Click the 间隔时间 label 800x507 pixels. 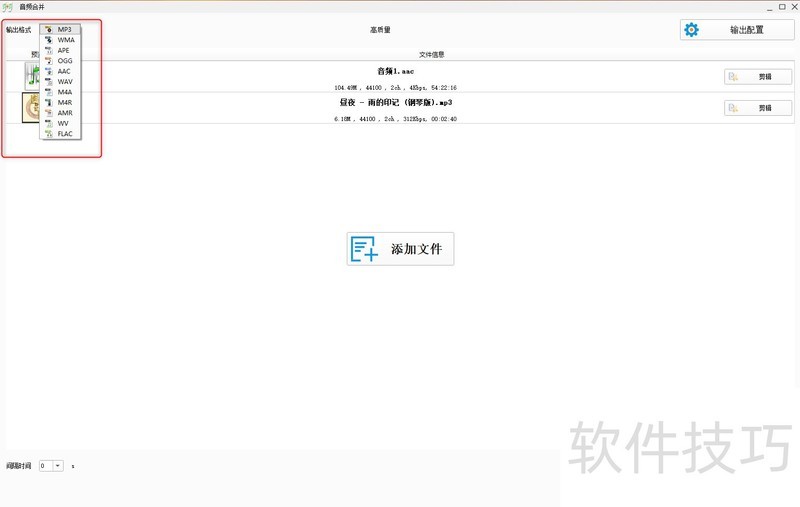pos(18,466)
